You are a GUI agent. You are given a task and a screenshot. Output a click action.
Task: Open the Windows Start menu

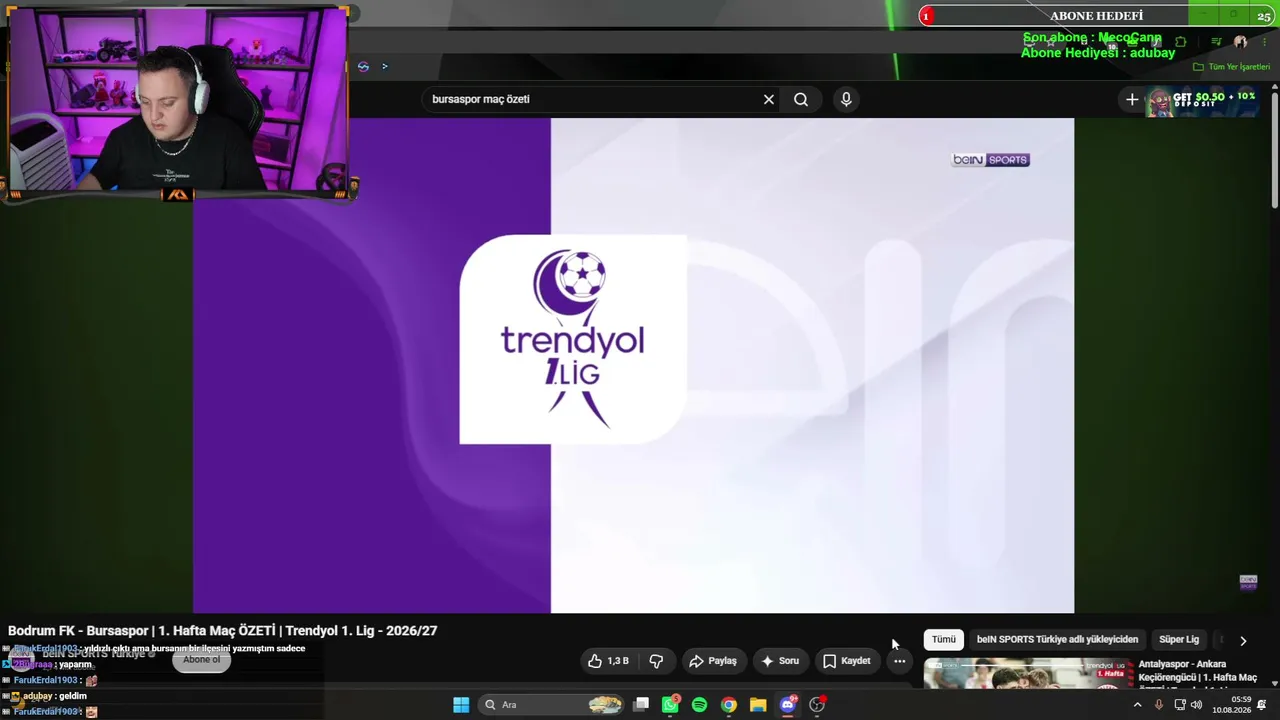tap(461, 705)
